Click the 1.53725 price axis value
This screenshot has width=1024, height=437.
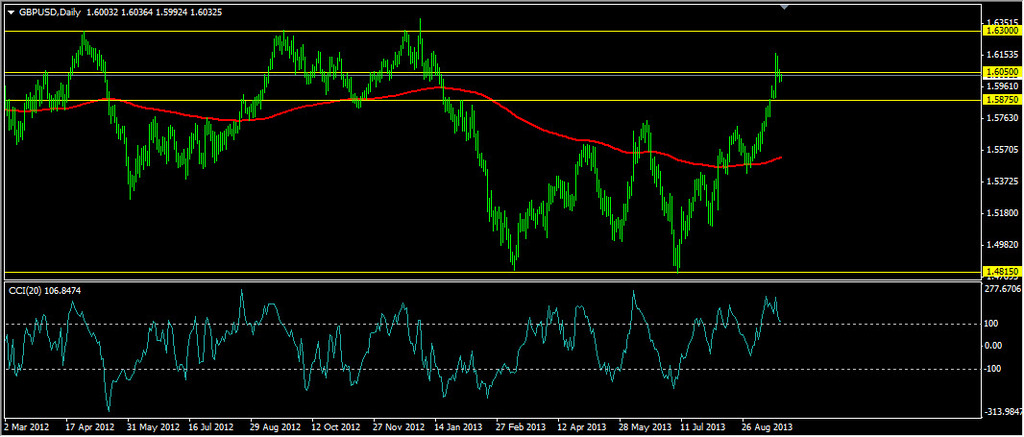(1003, 182)
